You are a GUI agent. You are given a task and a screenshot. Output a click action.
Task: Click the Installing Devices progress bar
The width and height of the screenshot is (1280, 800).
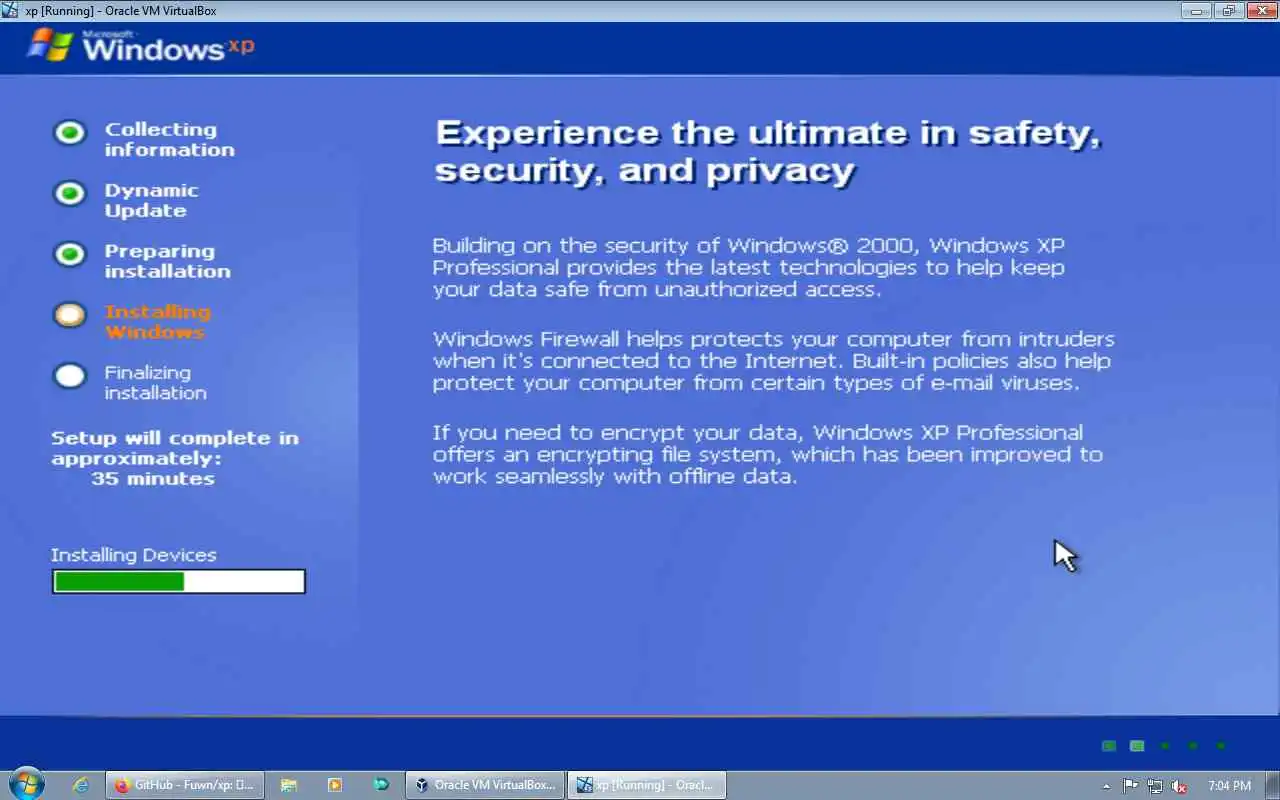[x=179, y=581]
